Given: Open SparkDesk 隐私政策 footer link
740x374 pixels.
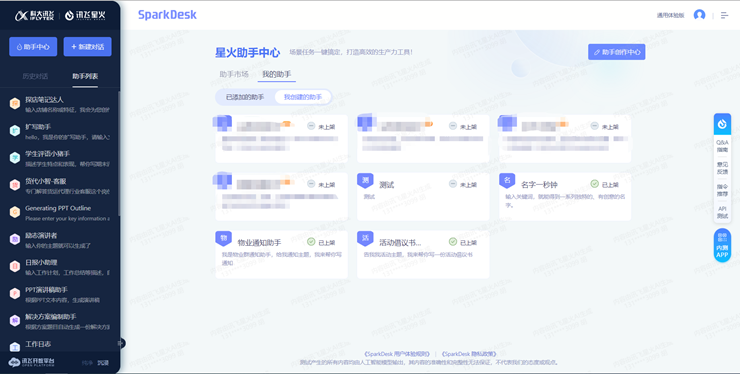Looking at the screenshot, I should (469, 354).
